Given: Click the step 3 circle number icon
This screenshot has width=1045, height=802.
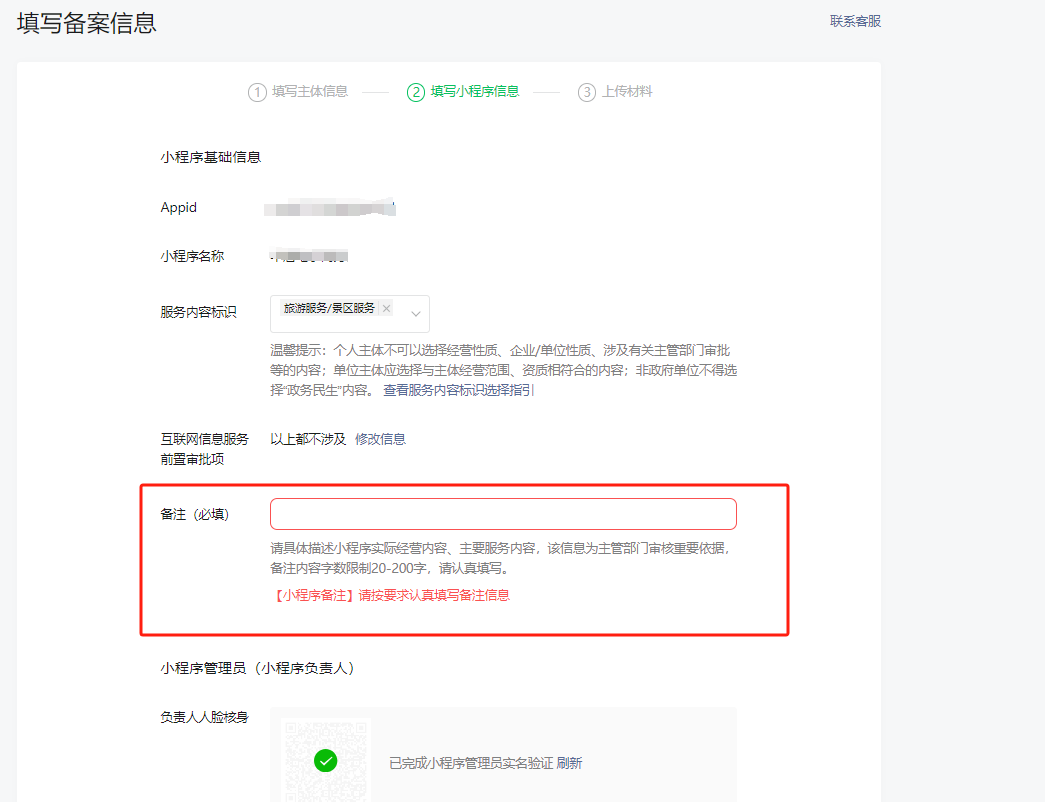Looking at the screenshot, I should 587,92.
